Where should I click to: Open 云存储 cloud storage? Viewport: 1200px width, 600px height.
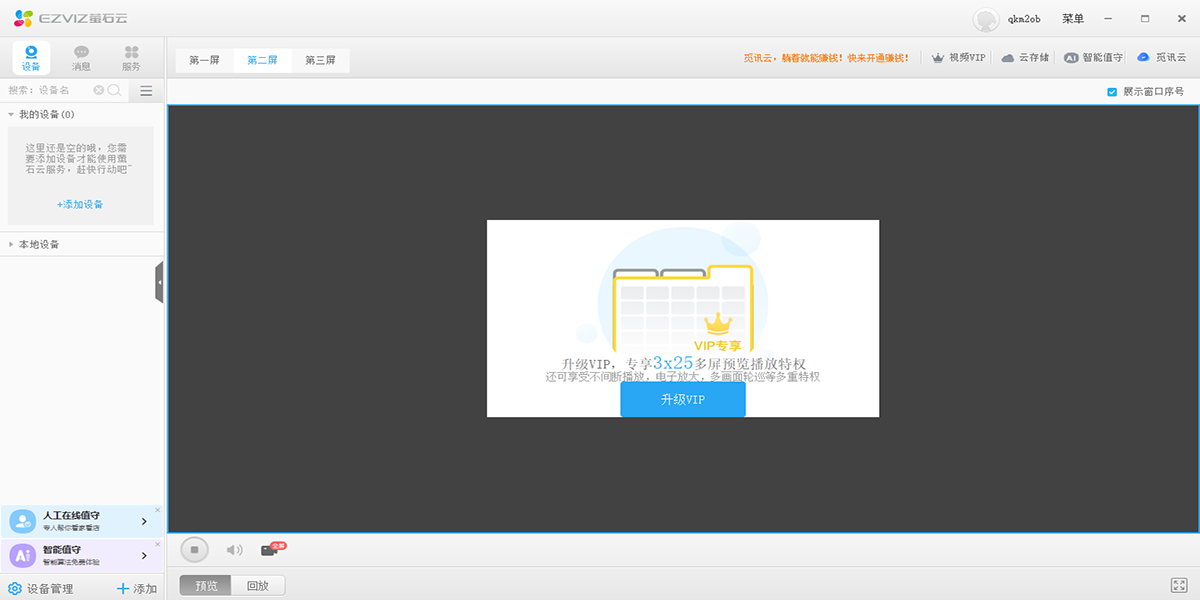click(x=1023, y=57)
